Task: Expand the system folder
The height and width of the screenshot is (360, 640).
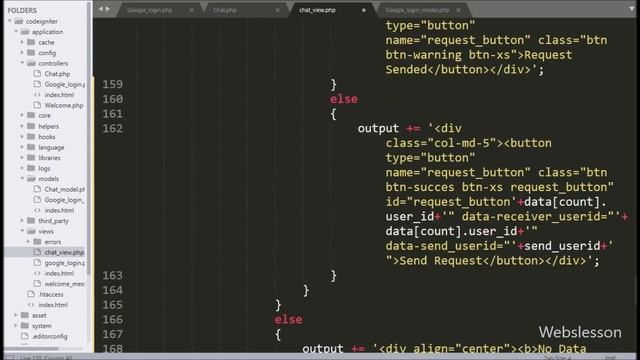Action: coord(16,326)
